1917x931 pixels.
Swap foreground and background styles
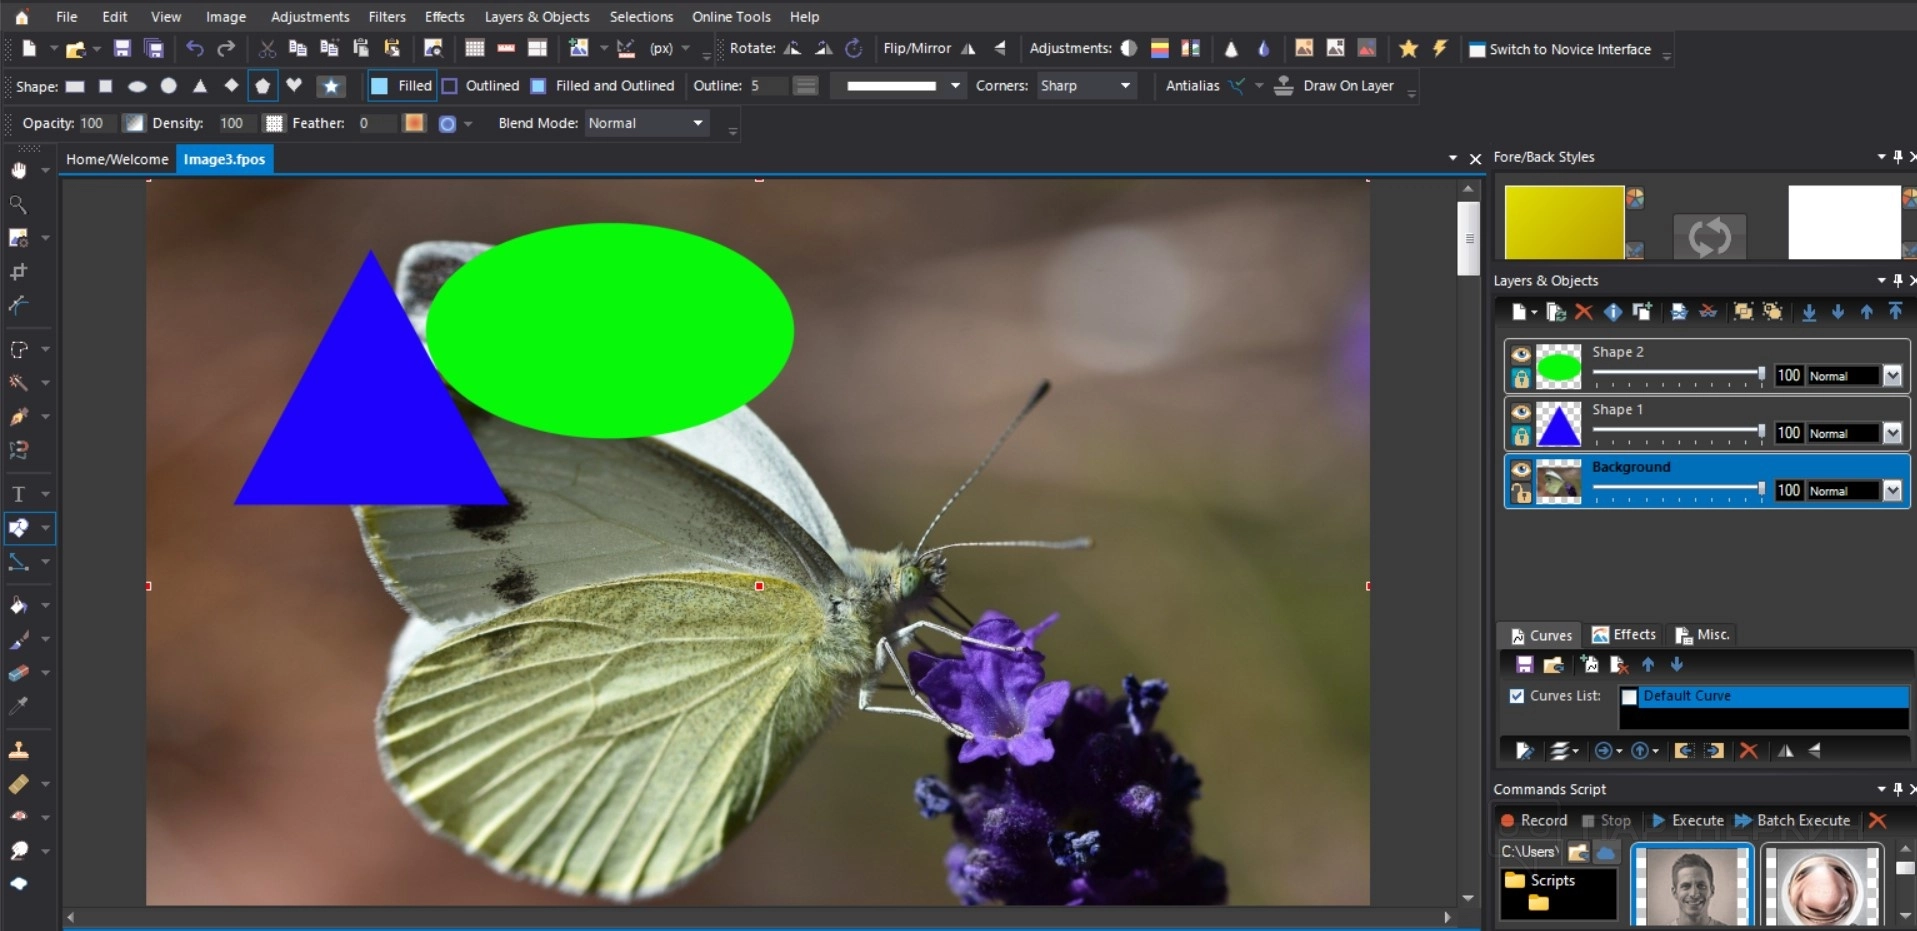coord(1709,237)
